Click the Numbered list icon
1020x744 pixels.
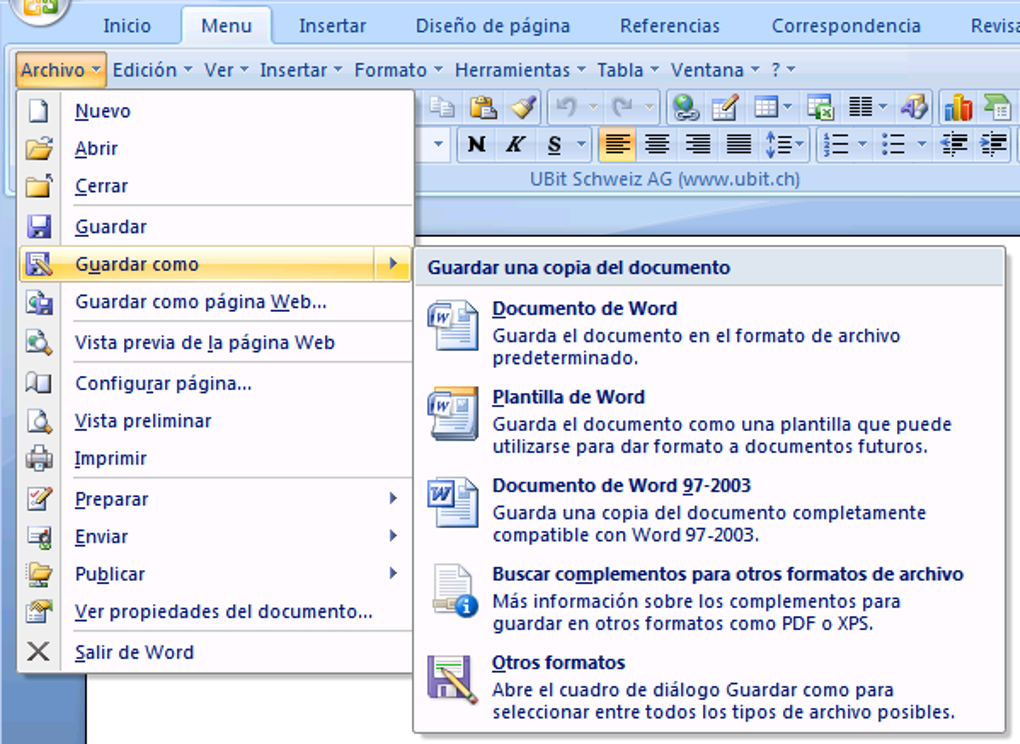(x=836, y=144)
